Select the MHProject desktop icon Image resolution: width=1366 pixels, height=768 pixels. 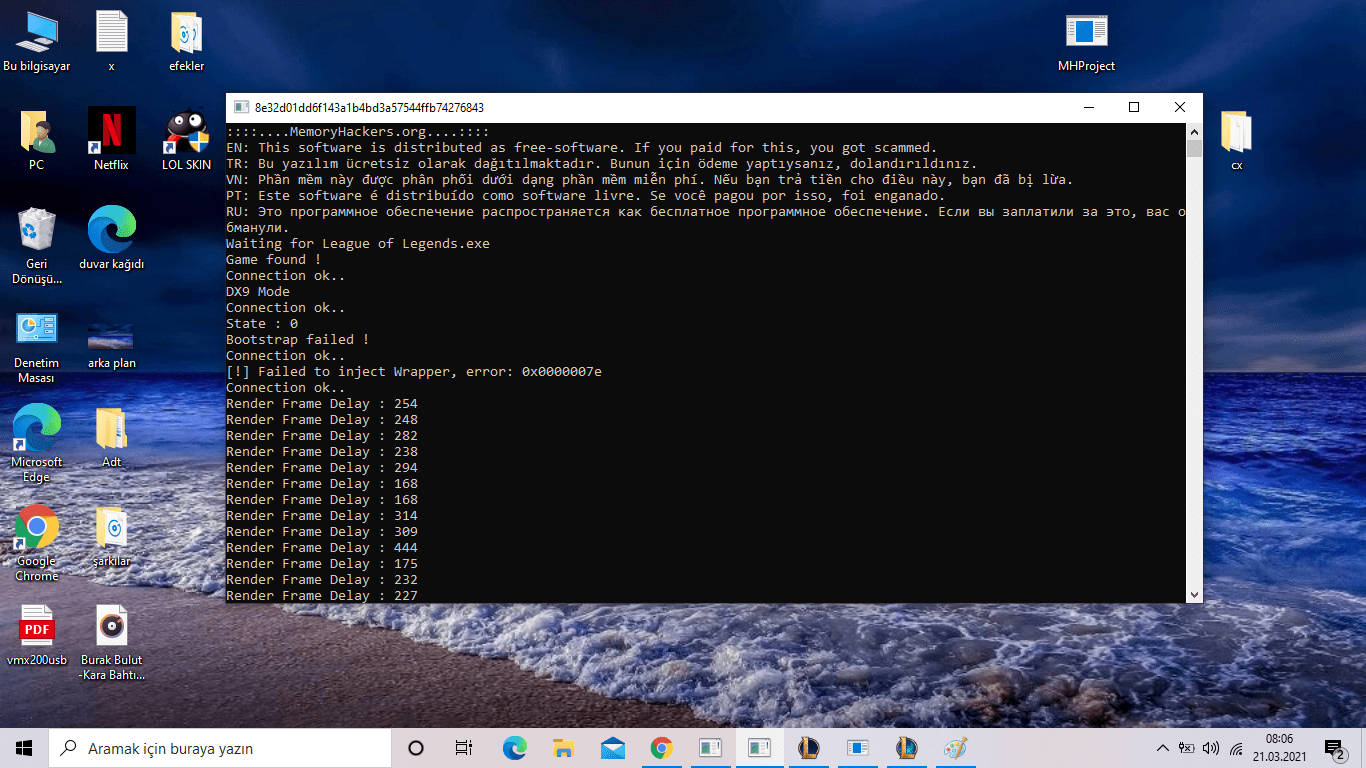1086,41
